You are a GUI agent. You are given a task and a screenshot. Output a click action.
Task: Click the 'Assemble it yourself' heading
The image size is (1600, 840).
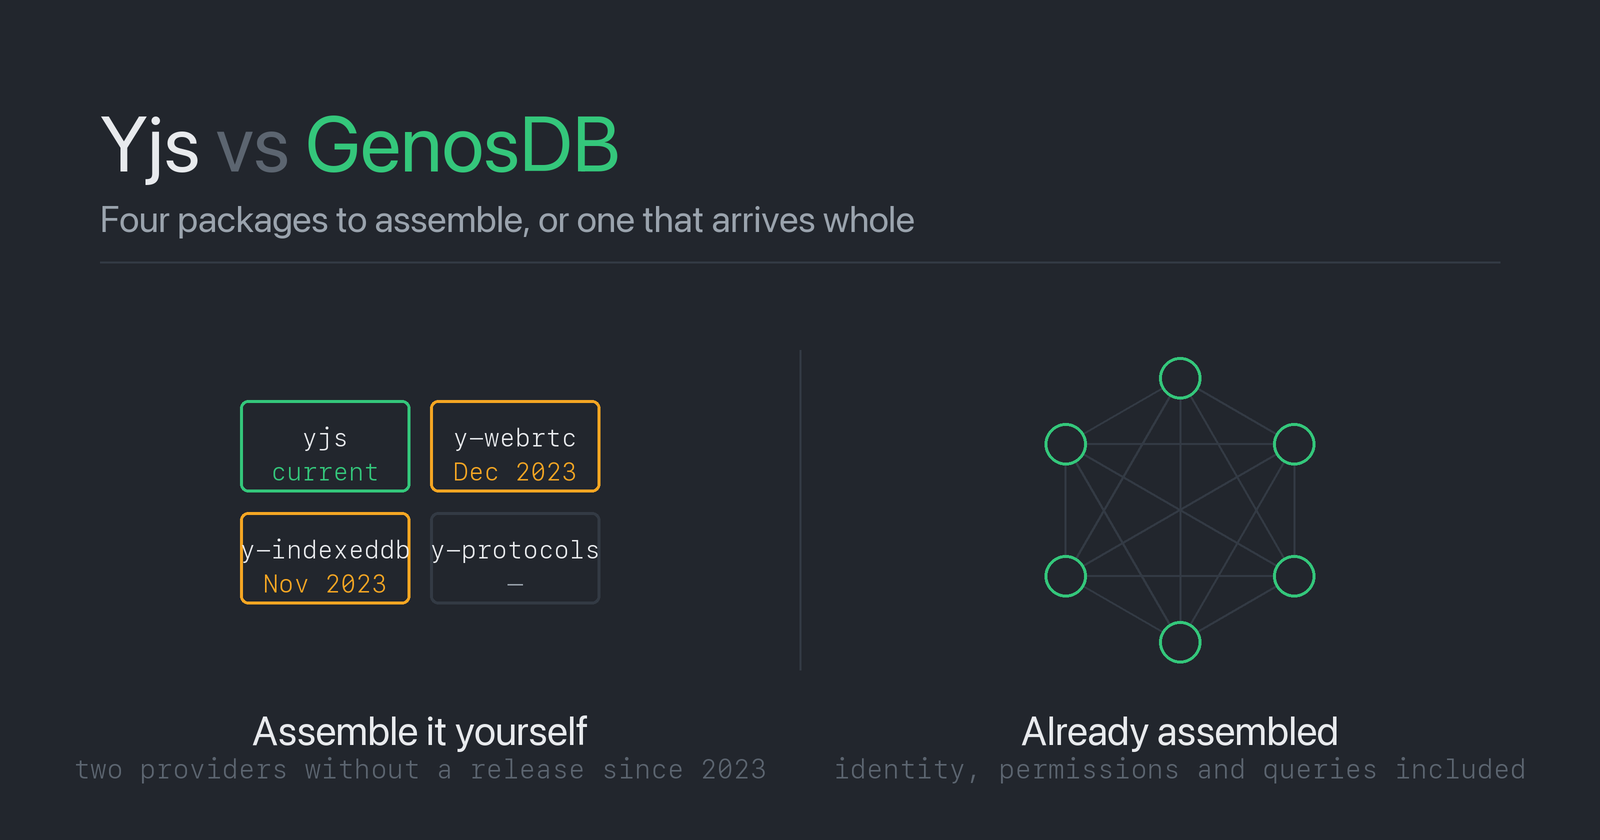coord(420,732)
